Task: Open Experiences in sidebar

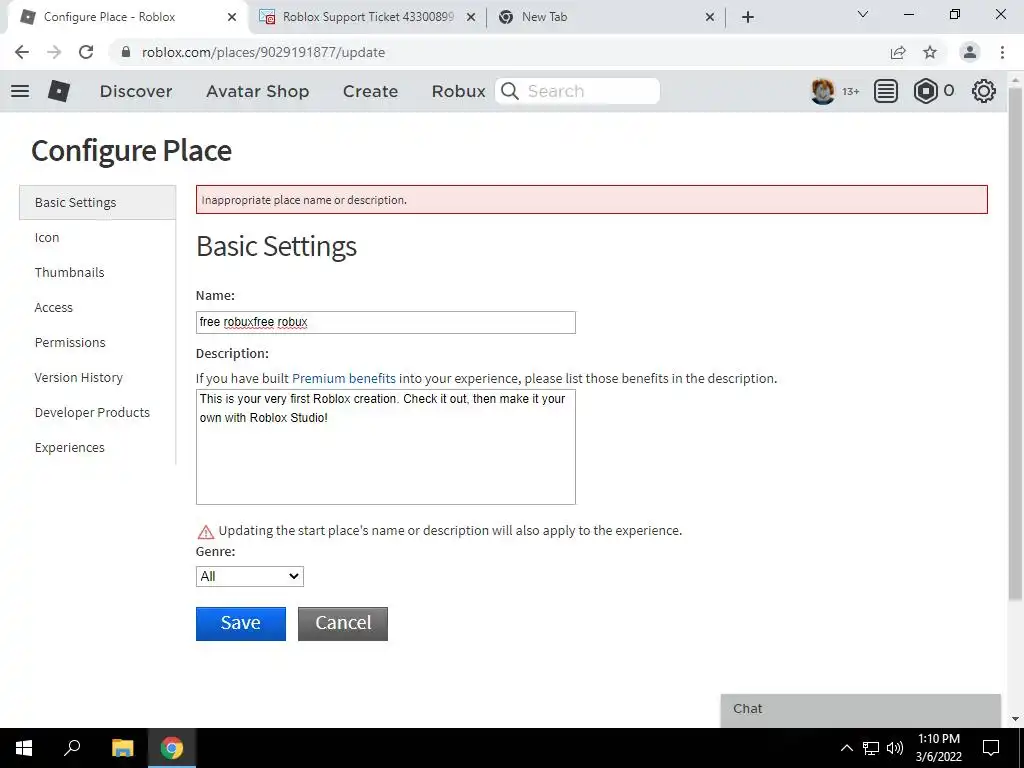Action: (69, 447)
